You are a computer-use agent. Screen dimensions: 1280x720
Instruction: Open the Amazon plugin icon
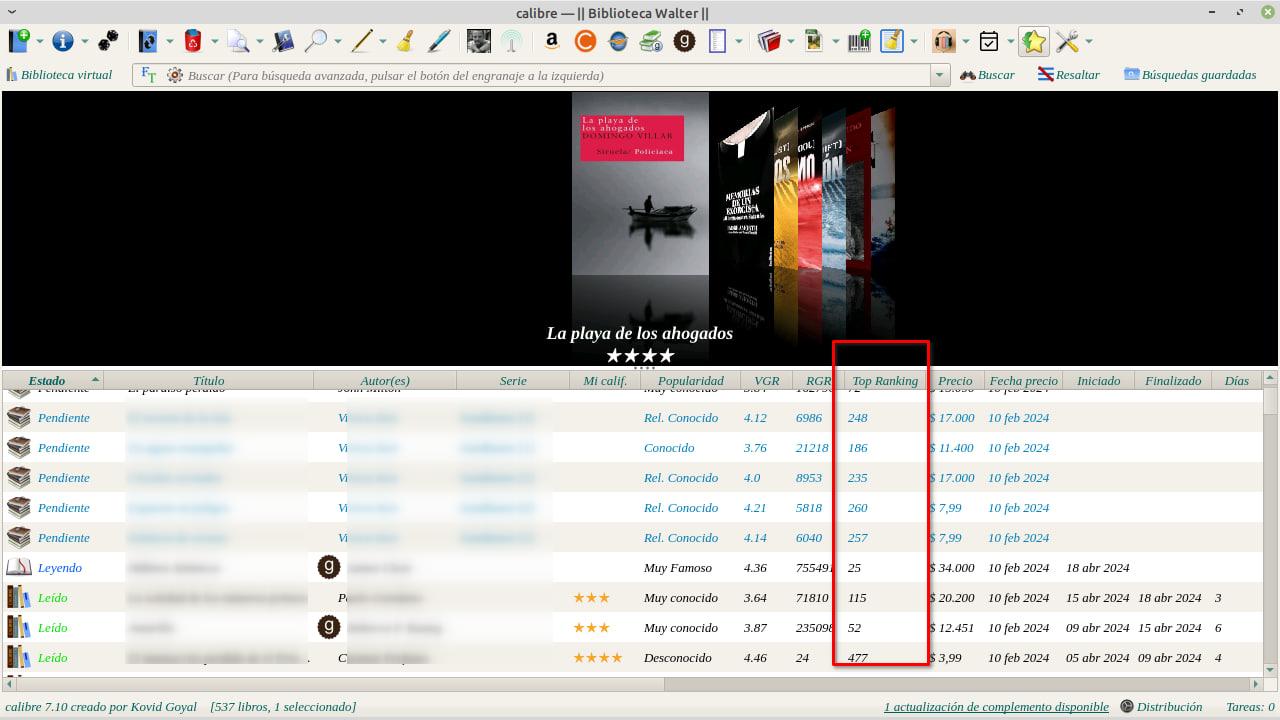(551, 41)
